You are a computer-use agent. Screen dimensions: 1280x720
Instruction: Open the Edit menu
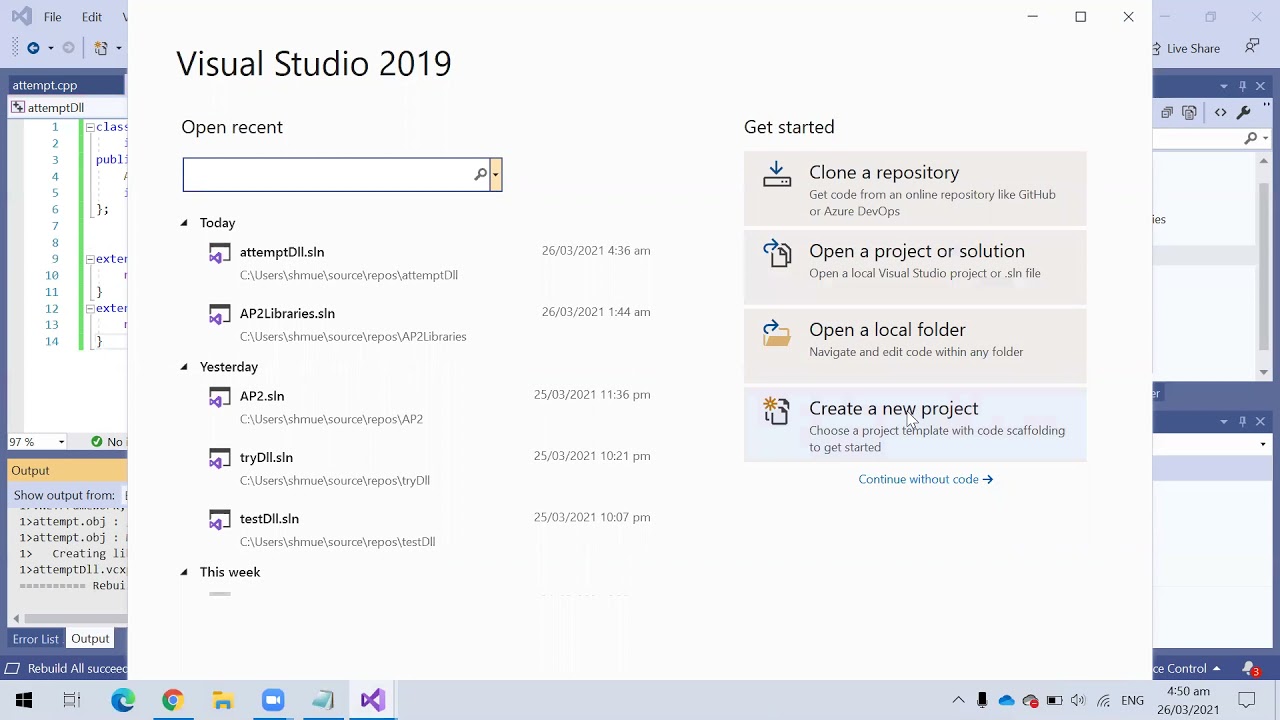[x=92, y=17]
